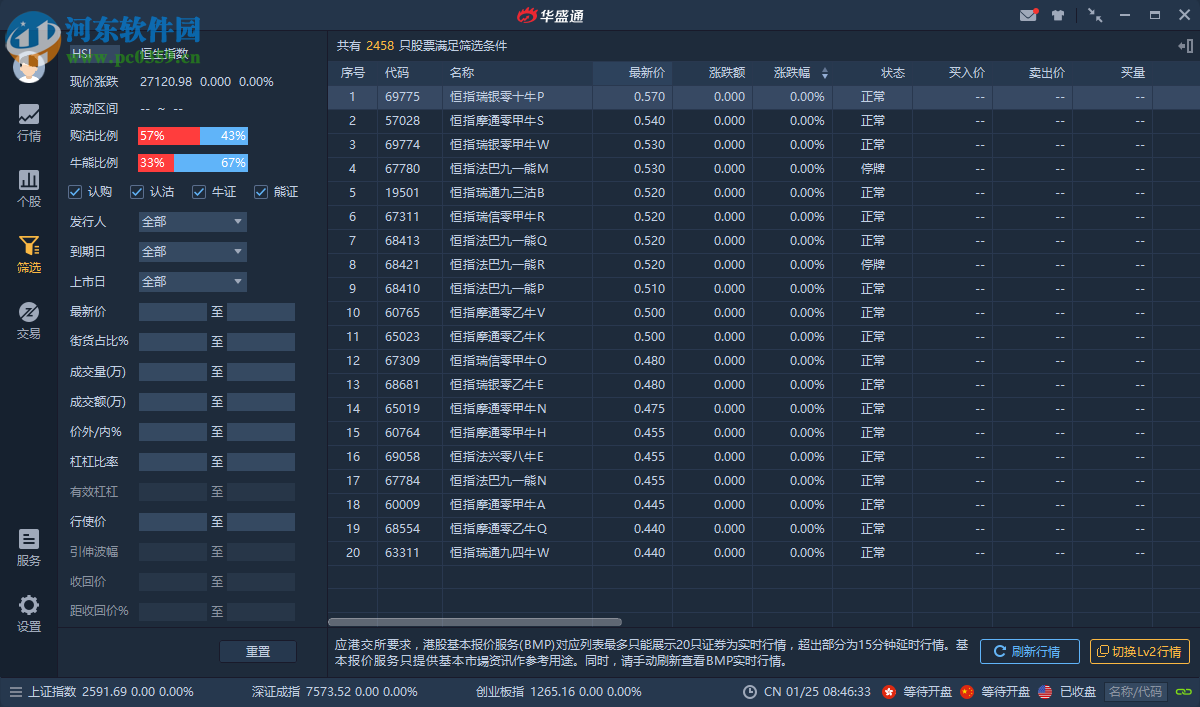1200x707 pixels.
Task: Disable the 牛证 filter checkbox
Action: [x=201, y=191]
